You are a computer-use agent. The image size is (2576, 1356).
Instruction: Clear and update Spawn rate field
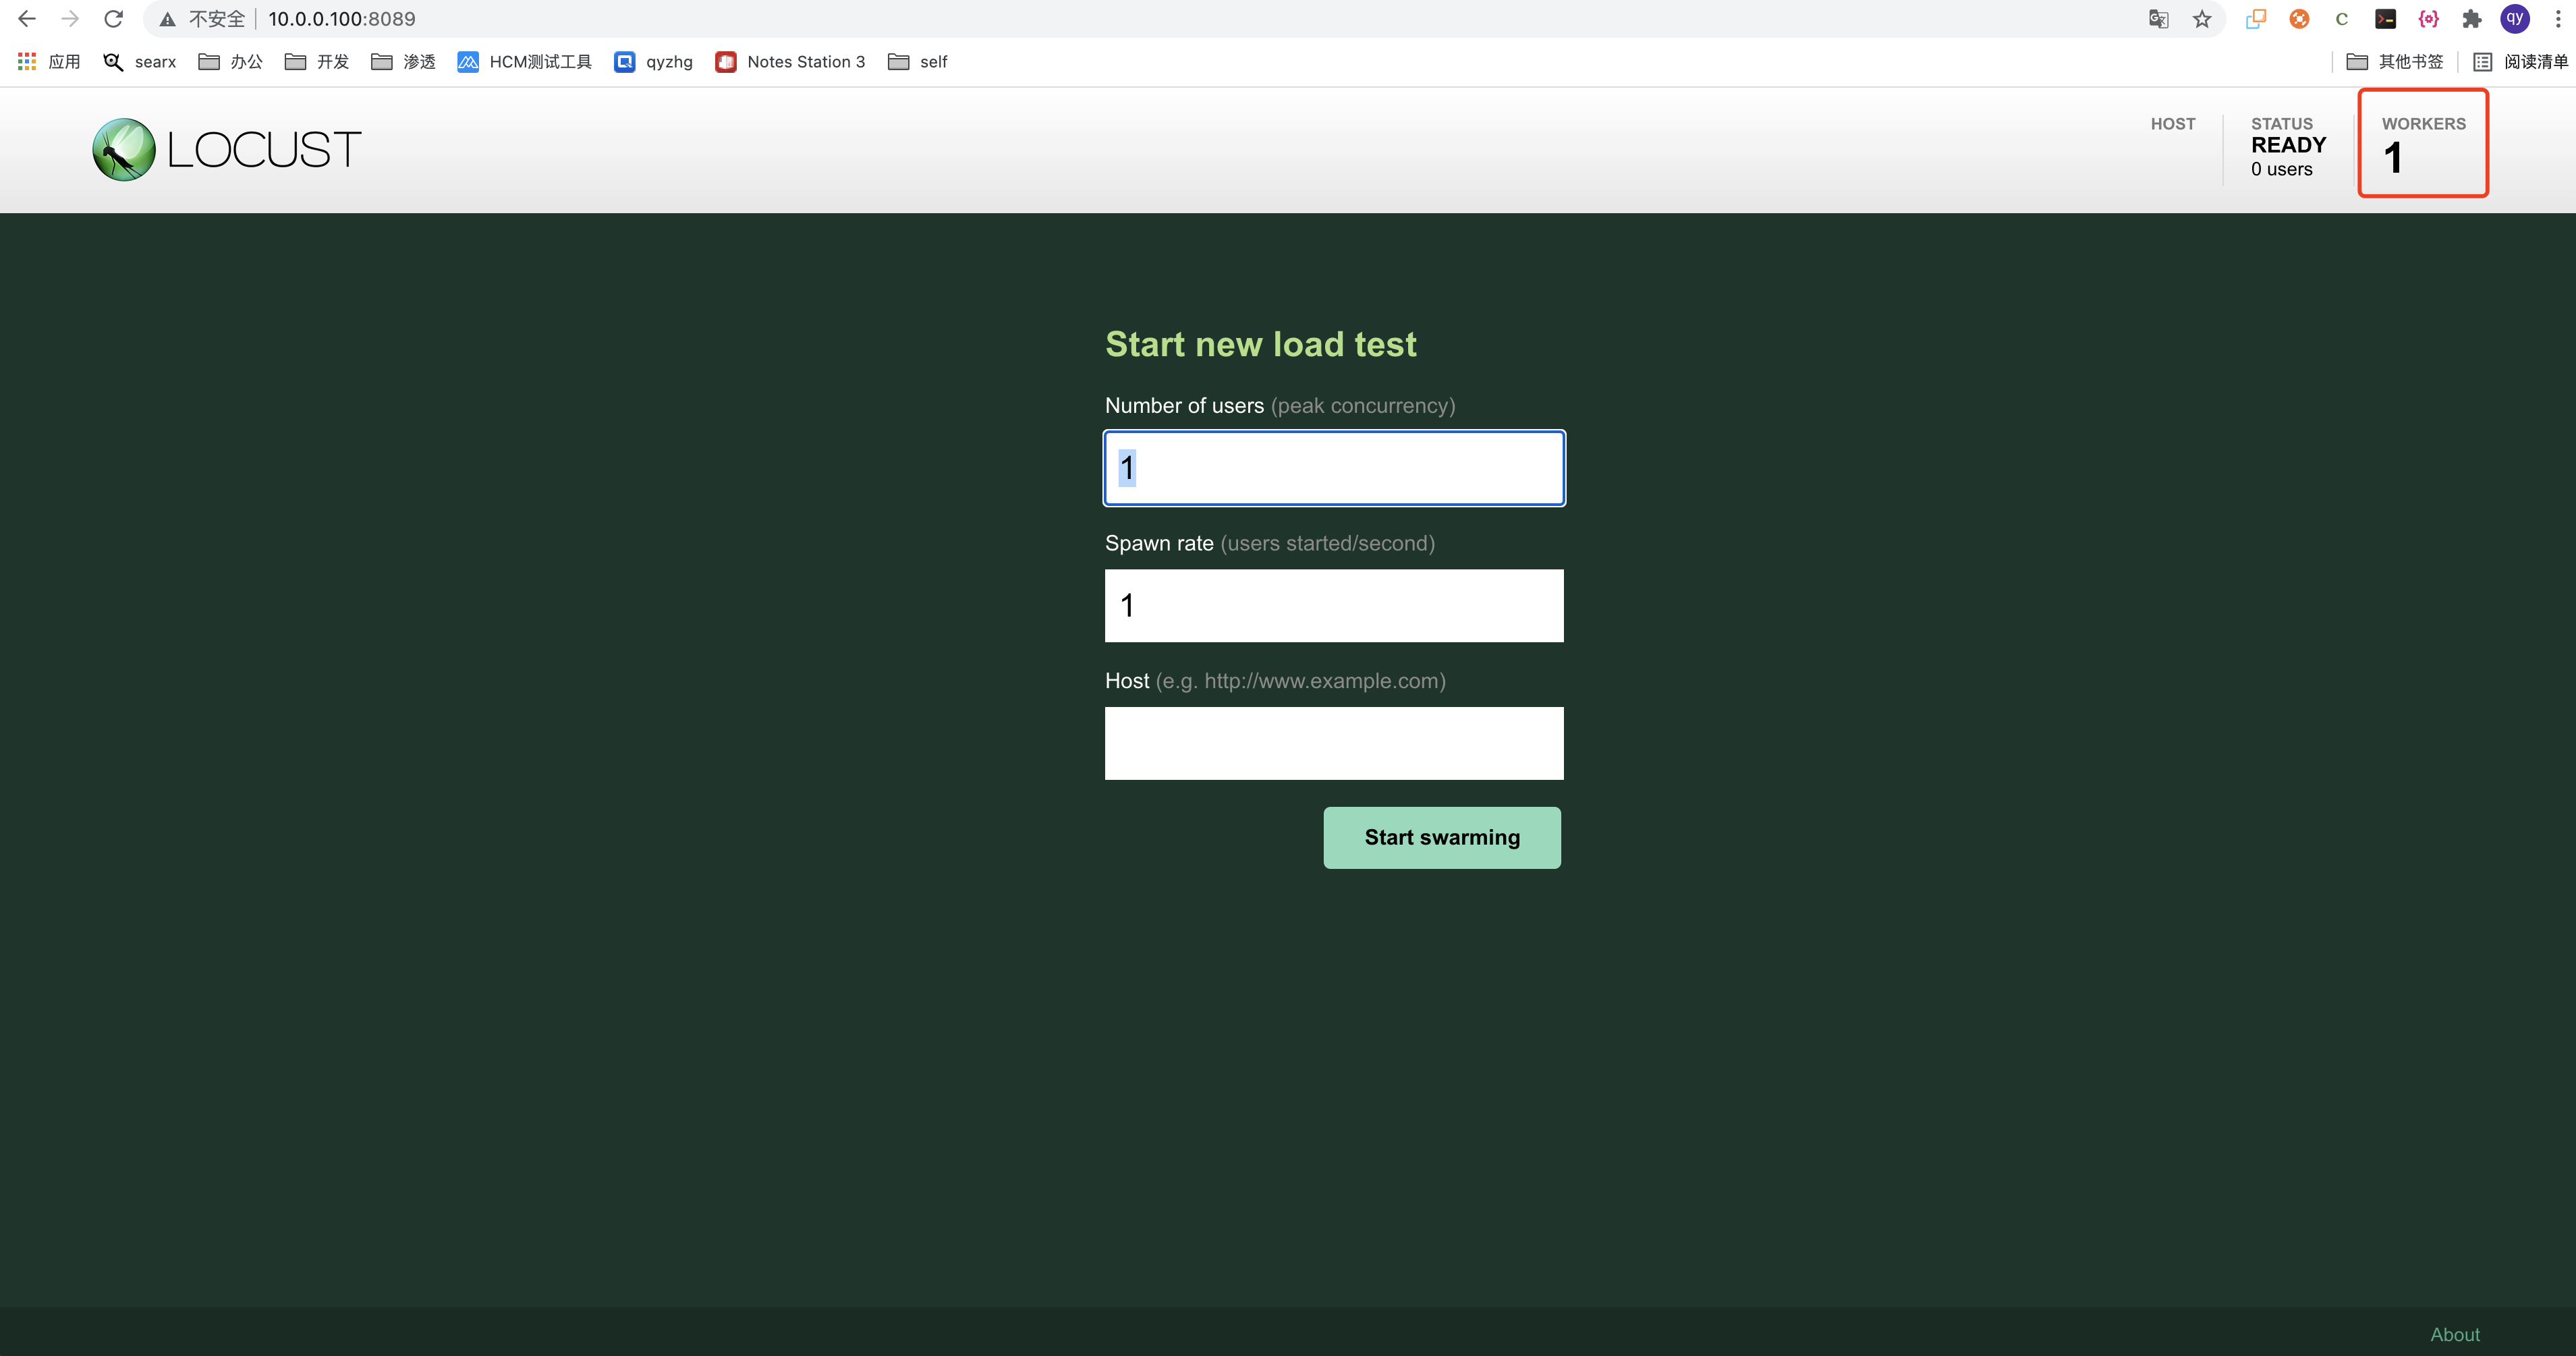tap(1334, 604)
